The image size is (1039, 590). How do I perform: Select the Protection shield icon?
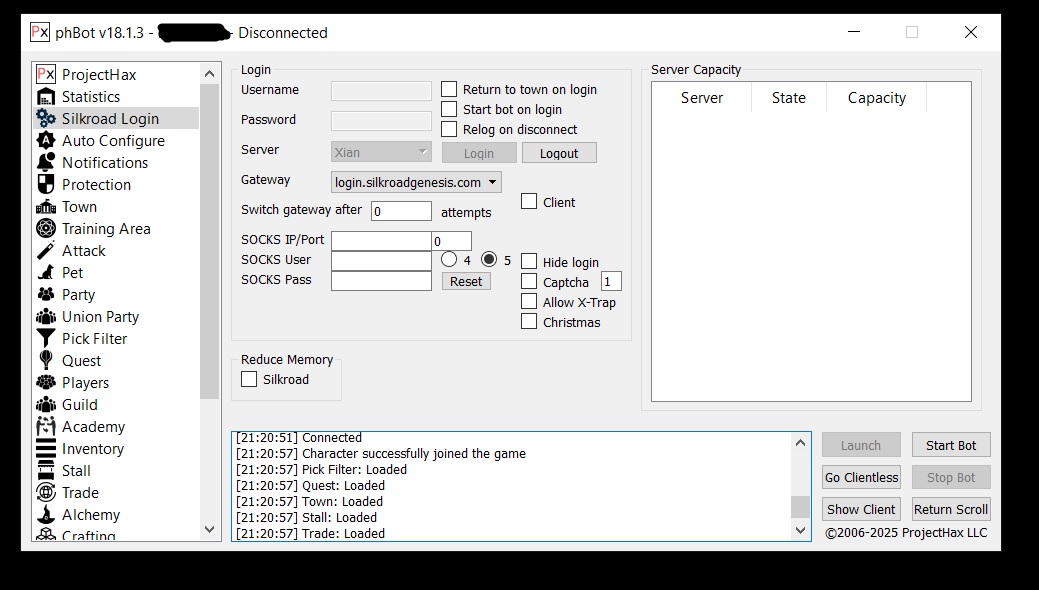tap(45, 185)
